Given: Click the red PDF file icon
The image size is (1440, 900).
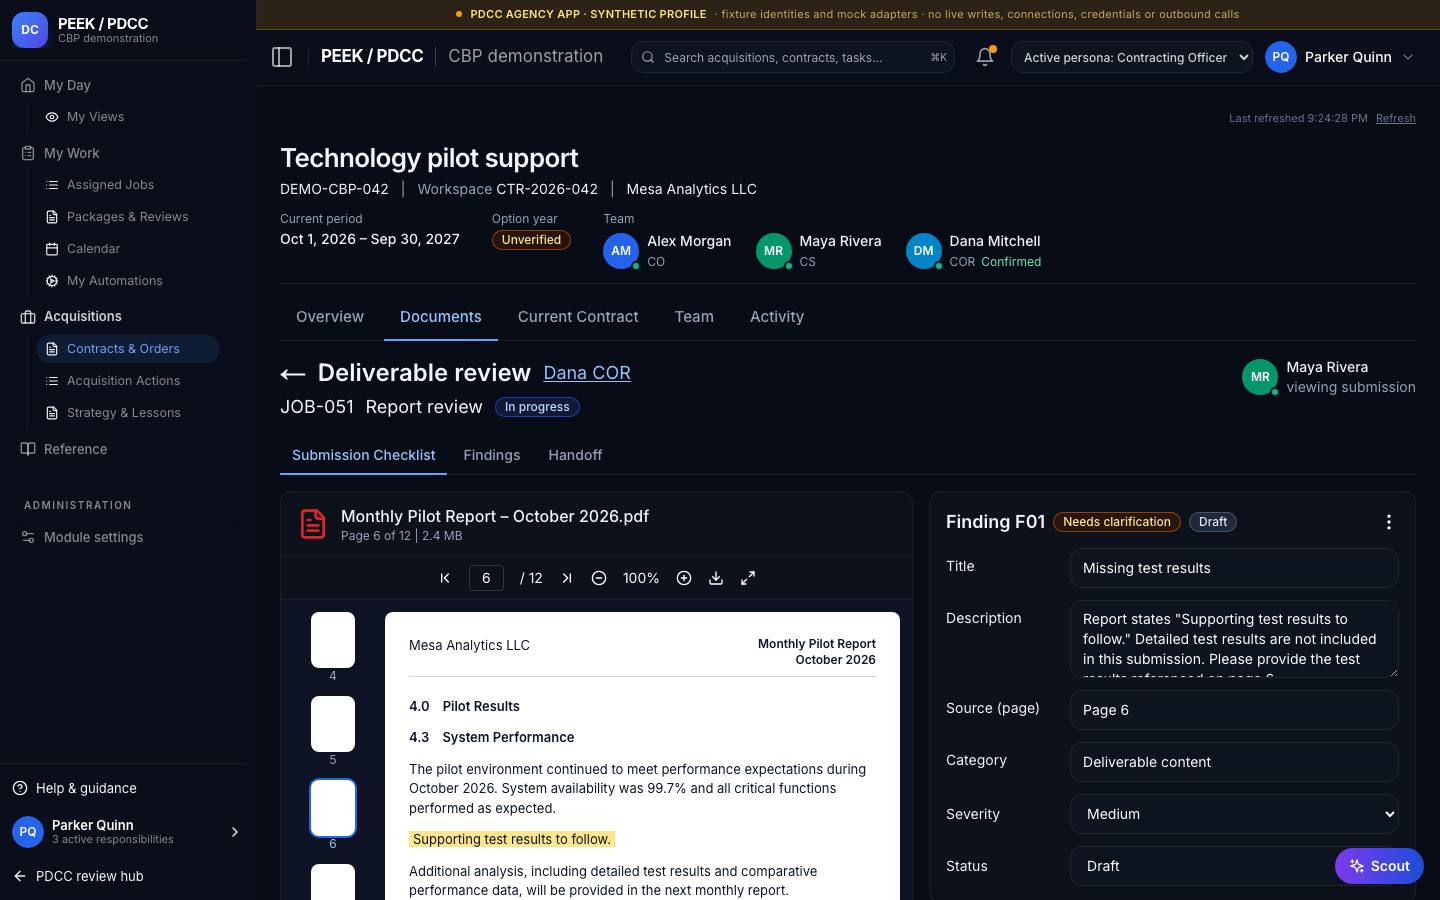Looking at the screenshot, I should coord(313,524).
